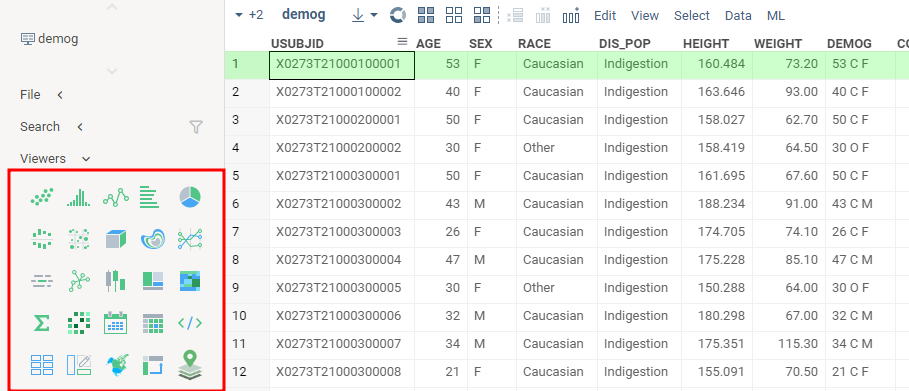This screenshot has width=909, height=391.
Task: Click the download arrow icon in toolbar
Action: 359,16
